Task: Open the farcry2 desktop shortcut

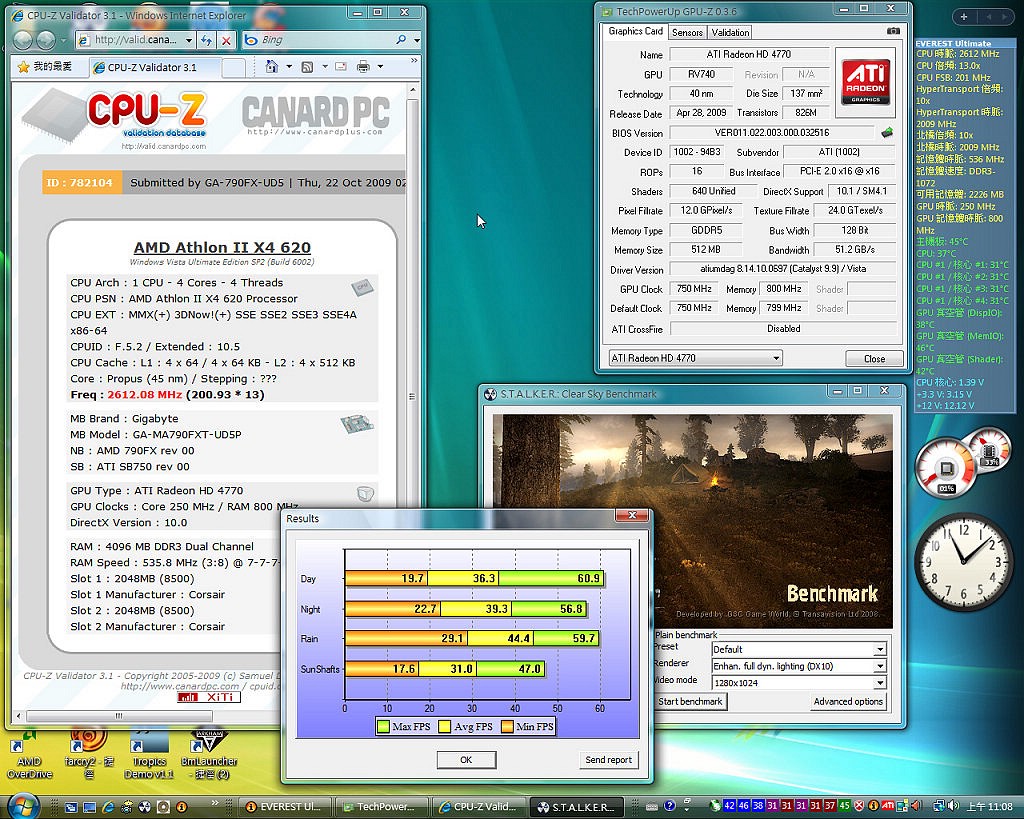Action: point(89,755)
